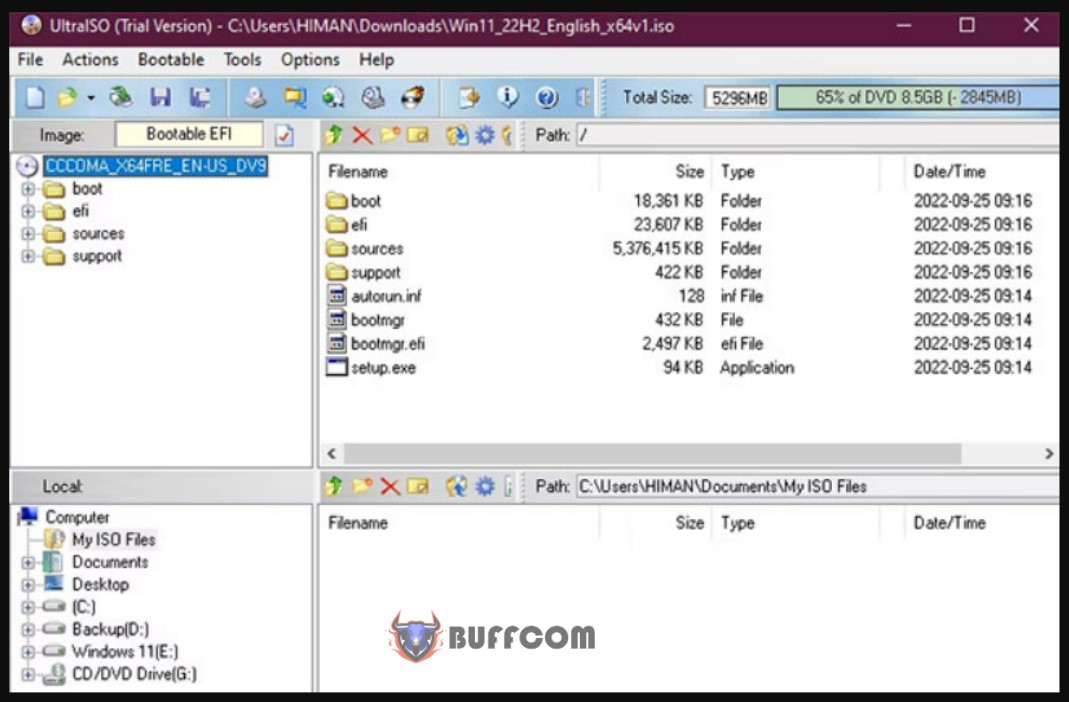The image size is (1069, 702).
Task: Click the Open CD/DVD icon with green arrow
Action: click(121, 97)
